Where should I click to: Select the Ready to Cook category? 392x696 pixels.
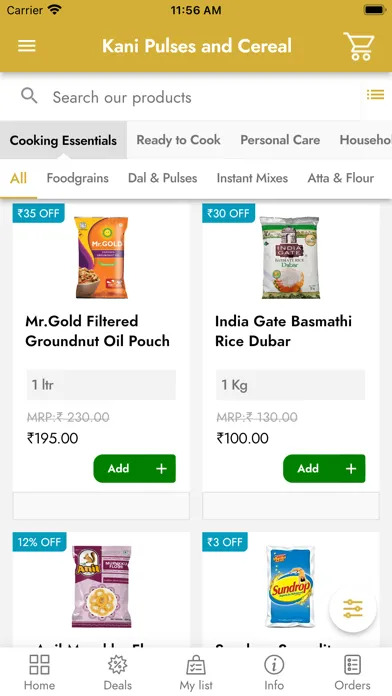click(x=178, y=140)
